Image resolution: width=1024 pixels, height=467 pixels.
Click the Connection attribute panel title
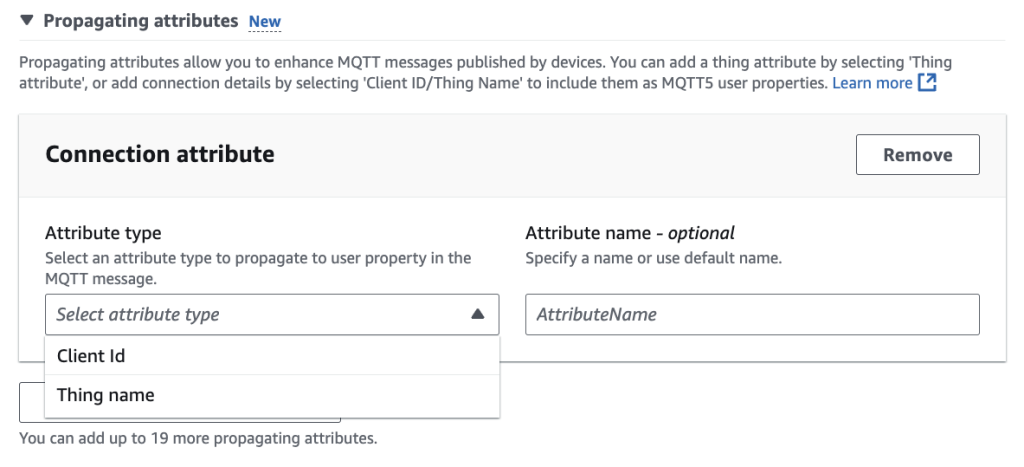pos(160,154)
